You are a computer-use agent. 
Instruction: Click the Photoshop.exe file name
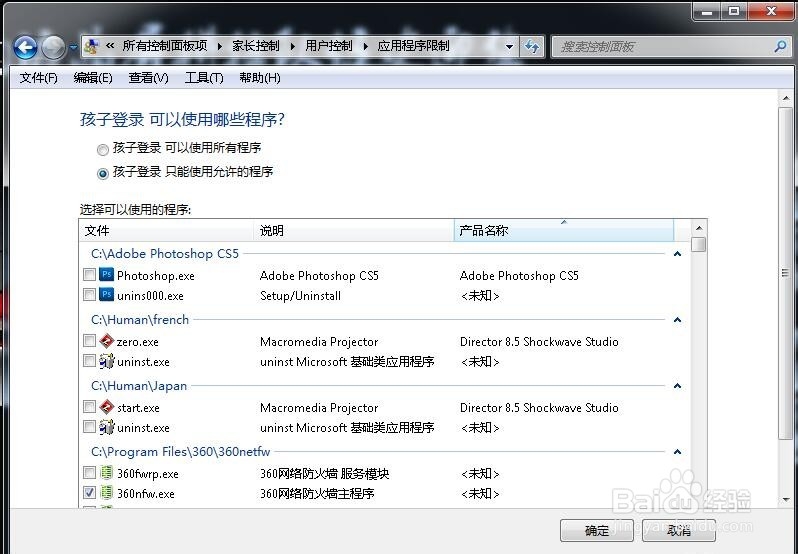[x=156, y=276]
